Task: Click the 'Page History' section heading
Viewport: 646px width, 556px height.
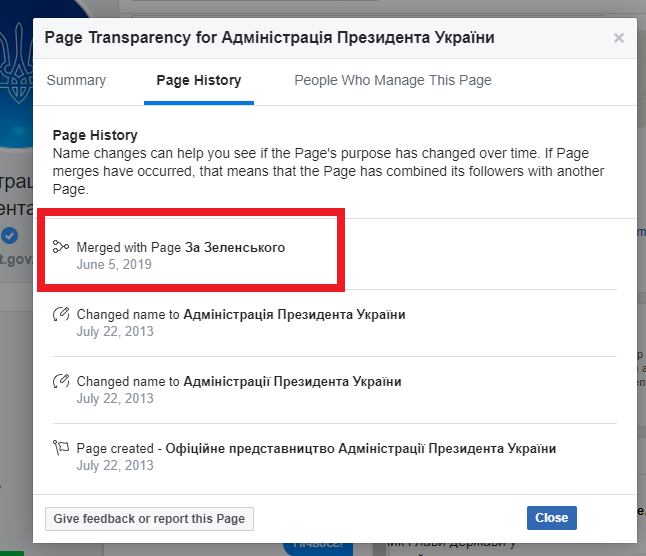Action: (95, 135)
